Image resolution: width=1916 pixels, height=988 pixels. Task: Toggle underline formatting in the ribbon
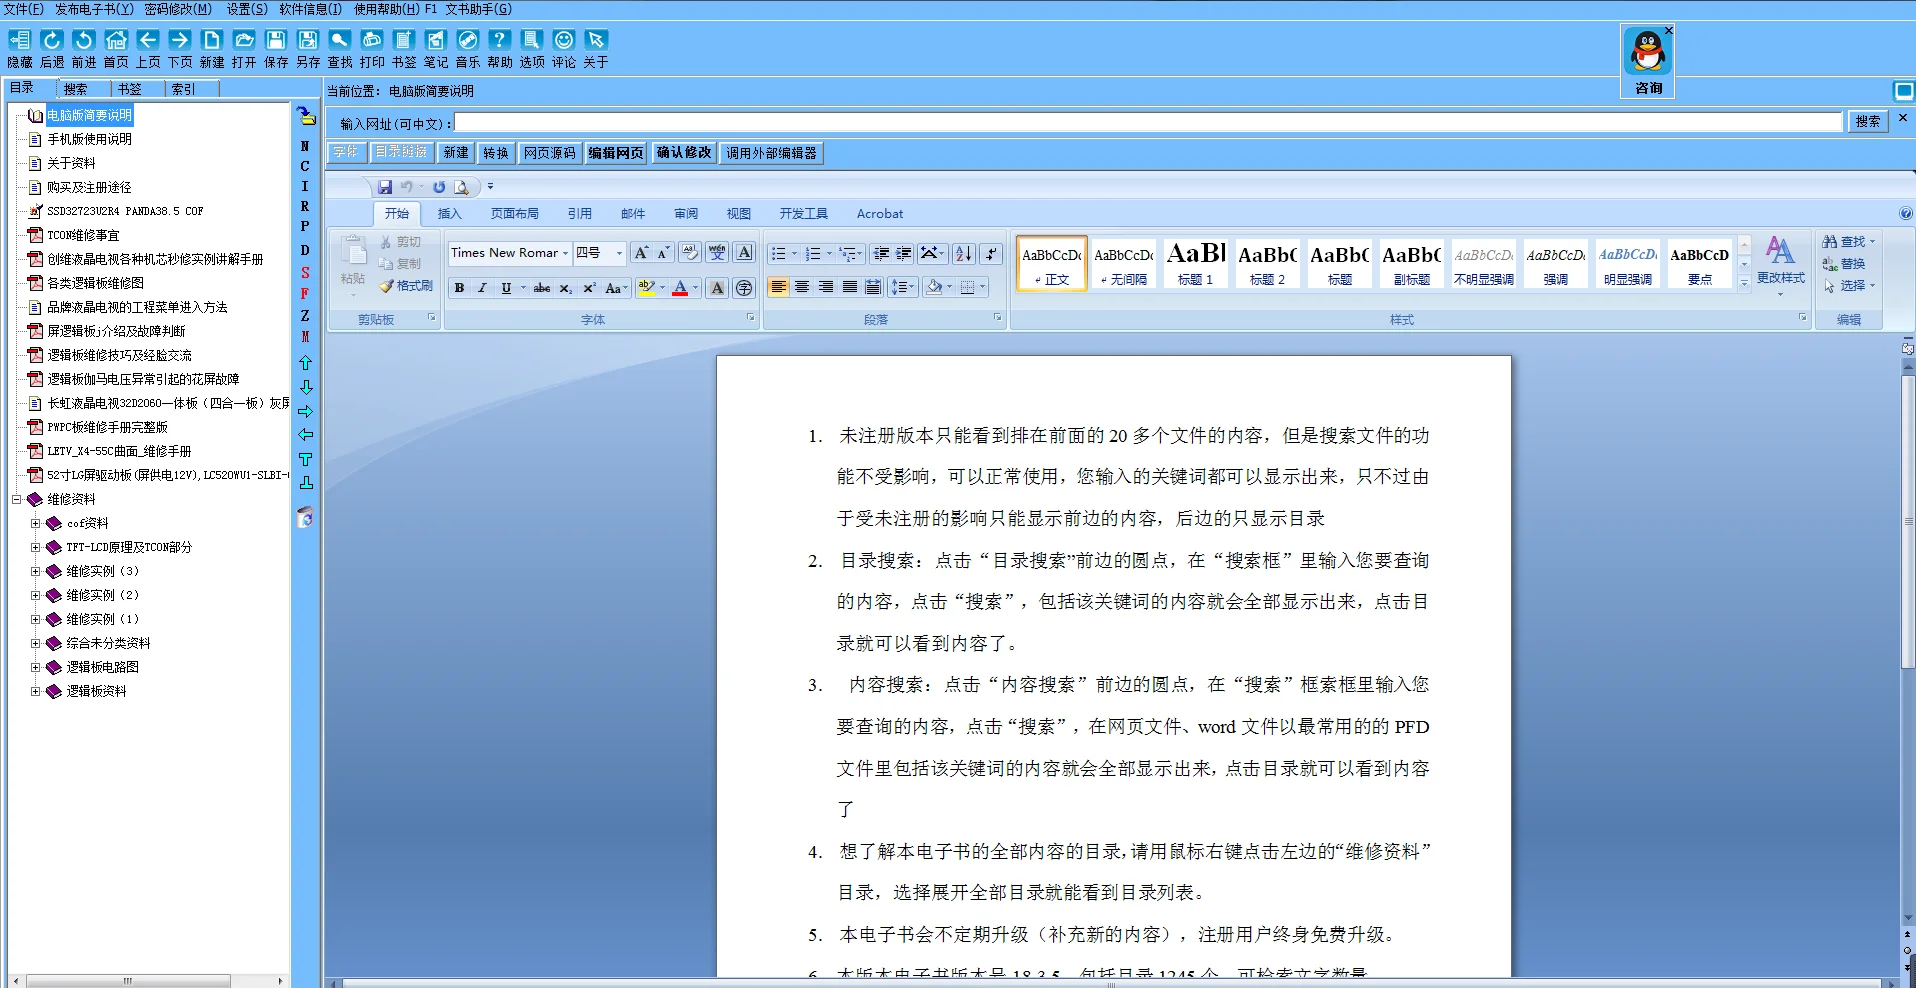click(x=506, y=288)
